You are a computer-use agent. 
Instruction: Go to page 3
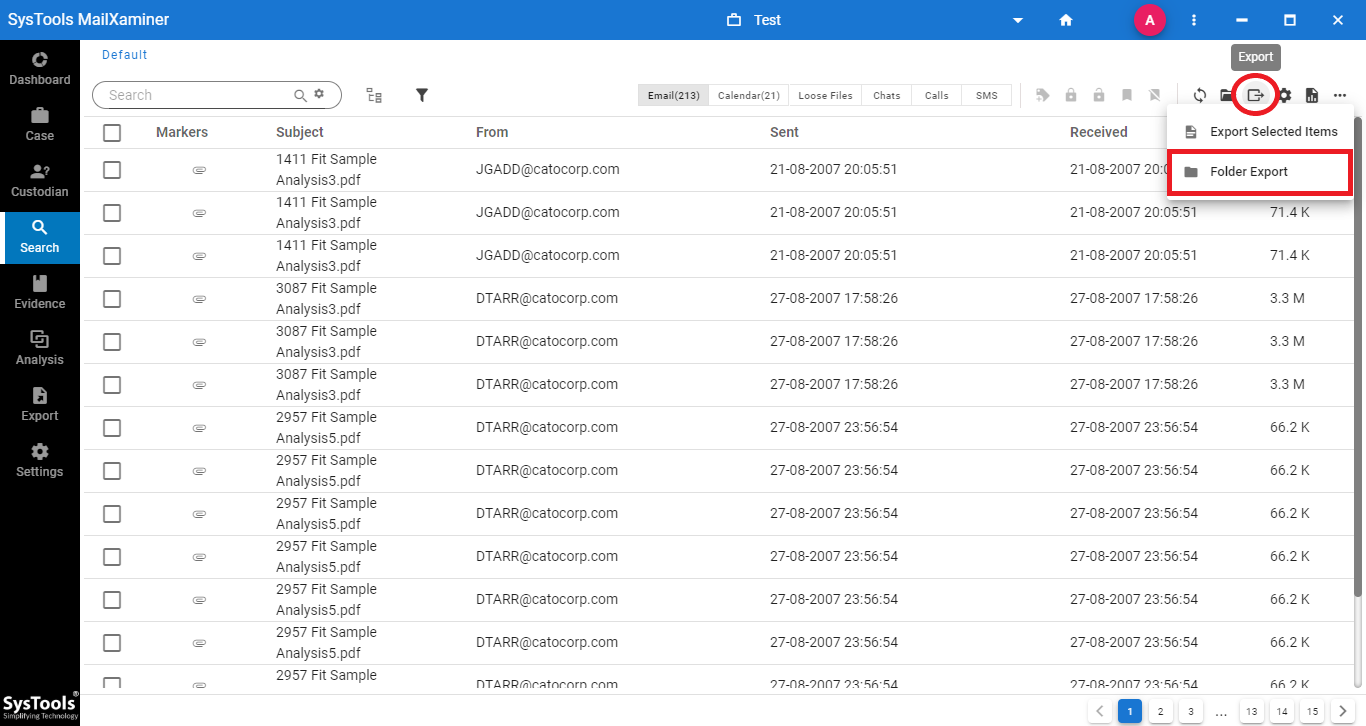click(1190, 712)
